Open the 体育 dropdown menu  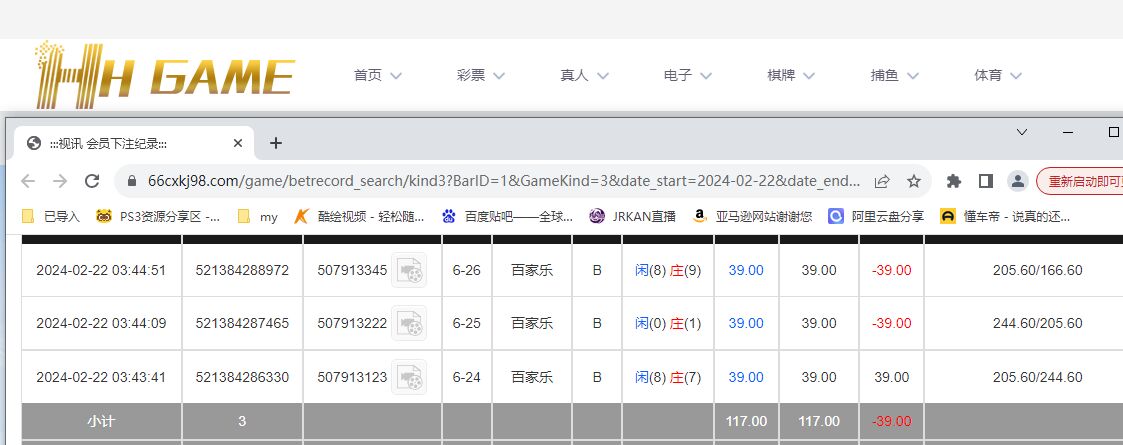998,75
